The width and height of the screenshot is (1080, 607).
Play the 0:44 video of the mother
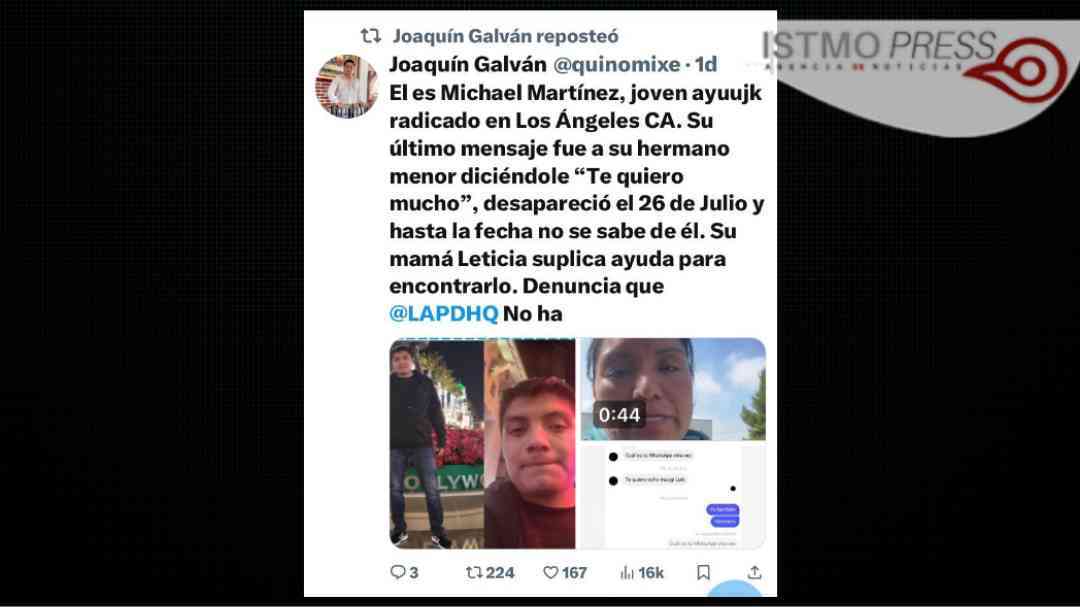673,389
